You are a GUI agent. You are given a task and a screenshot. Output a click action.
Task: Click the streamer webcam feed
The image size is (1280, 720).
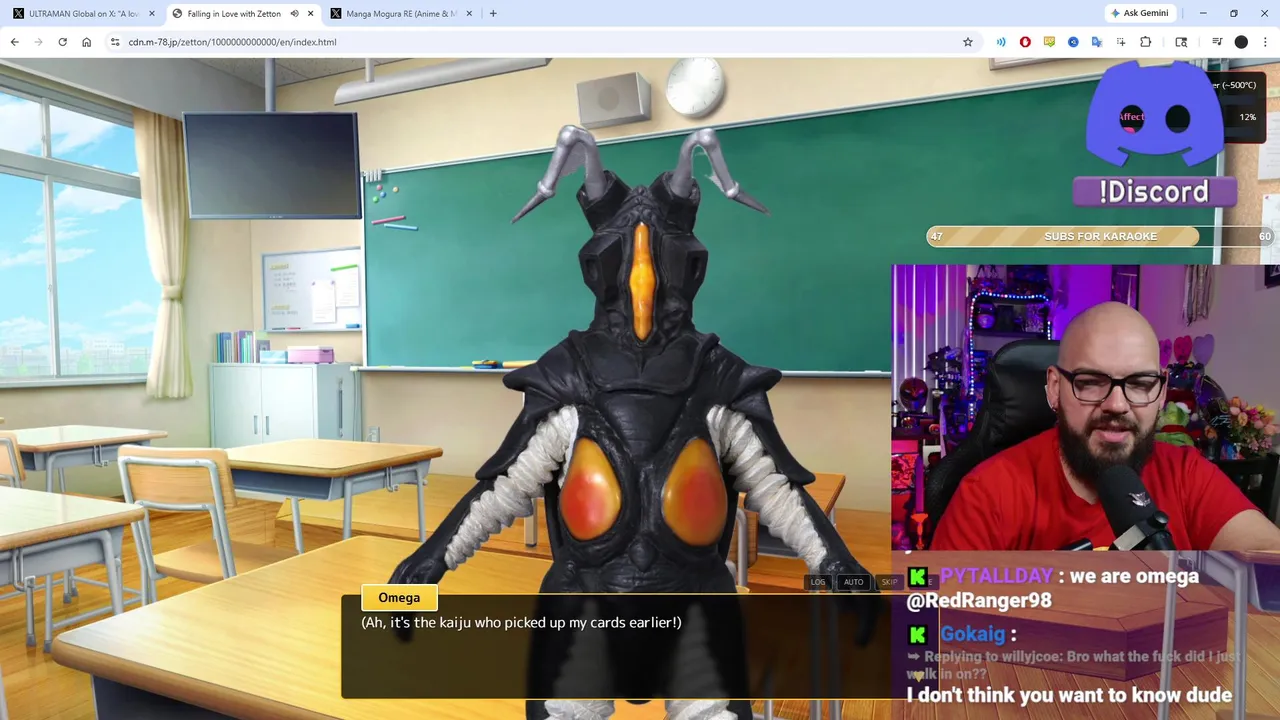pyautogui.click(x=1085, y=408)
